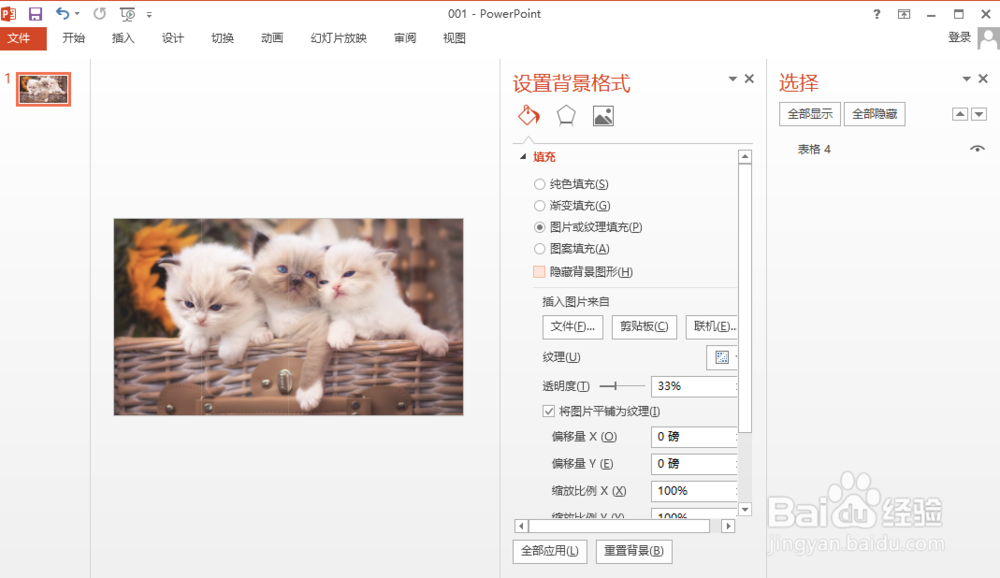The width and height of the screenshot is (1000, 578).
Task: Click Send Backward down arrow in selection pane
Action: [x=979, y=114]
